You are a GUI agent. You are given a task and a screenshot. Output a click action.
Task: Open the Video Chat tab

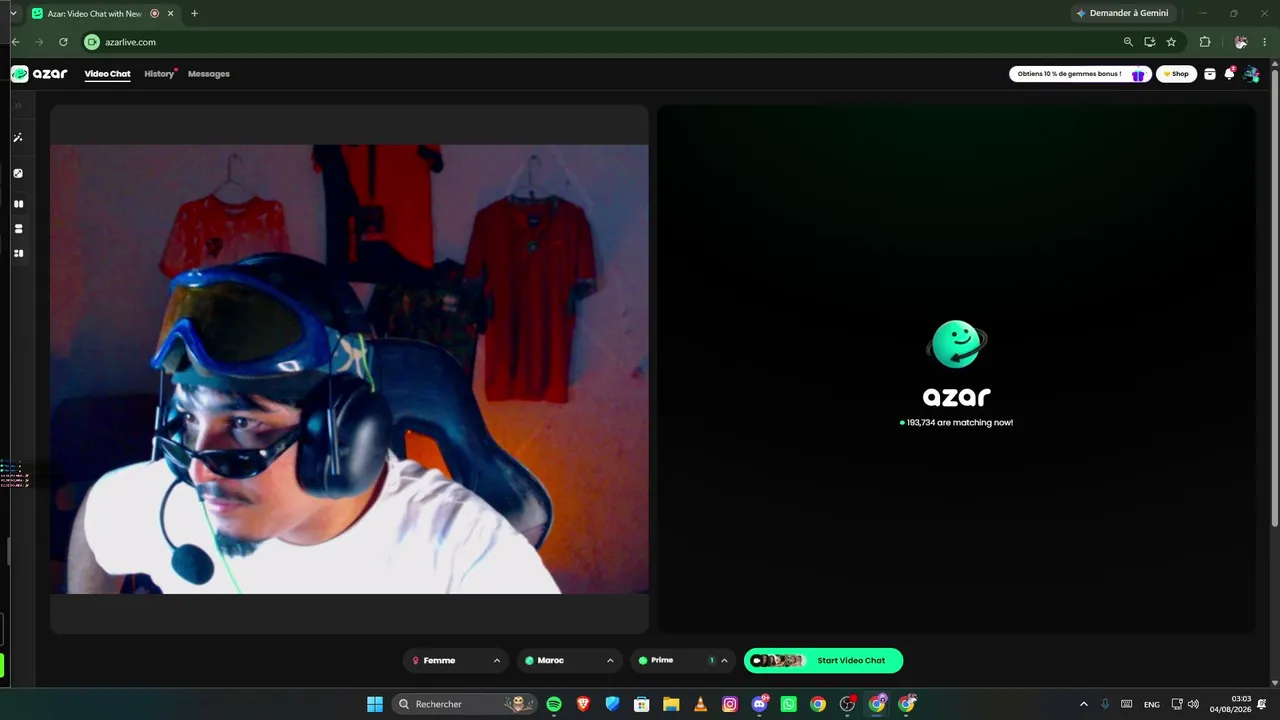click(107, 74)
